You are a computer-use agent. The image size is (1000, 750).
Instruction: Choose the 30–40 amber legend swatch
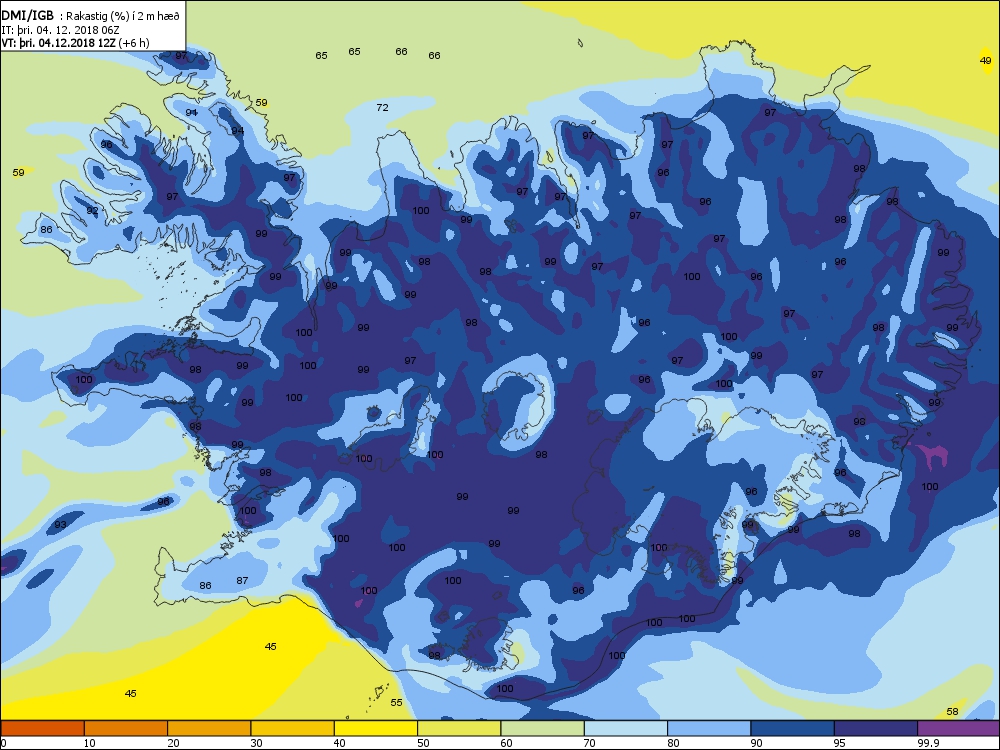pos(293,728)
